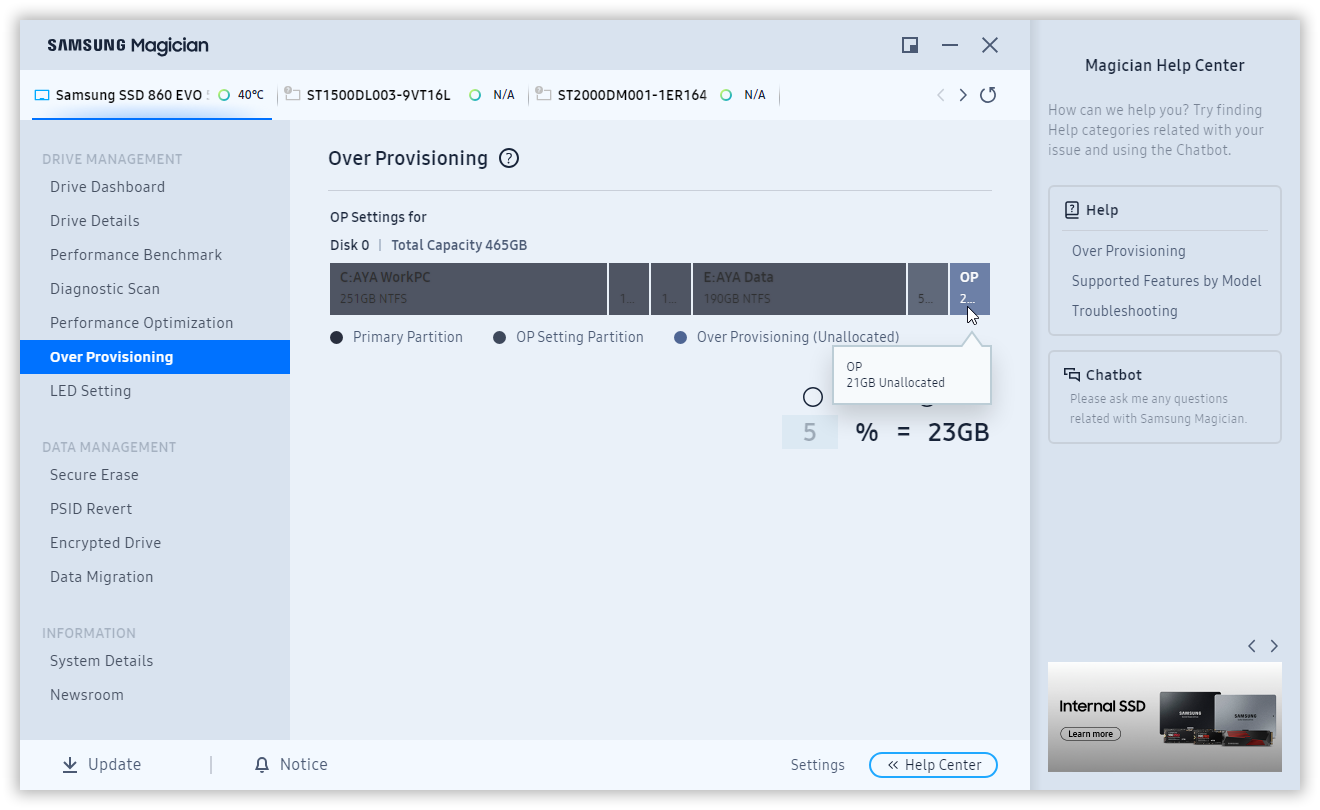This screenshot has width=1320, height=810.
Task: Select the unfilled radio button above the percent field
Action: tap(813, 397)
